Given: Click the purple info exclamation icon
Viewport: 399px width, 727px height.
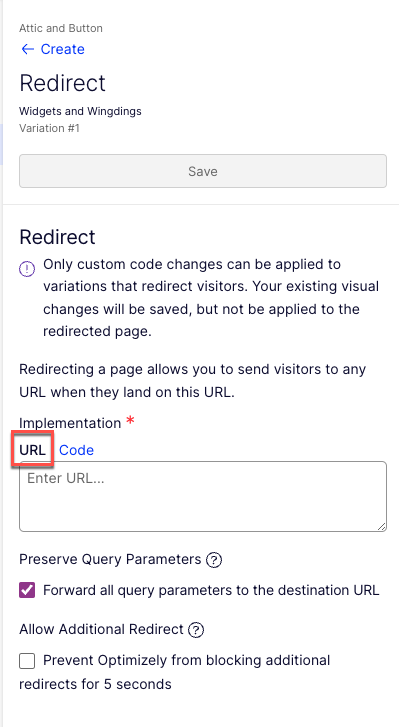Looking at the screenshot, I should (x=27, y=269).
